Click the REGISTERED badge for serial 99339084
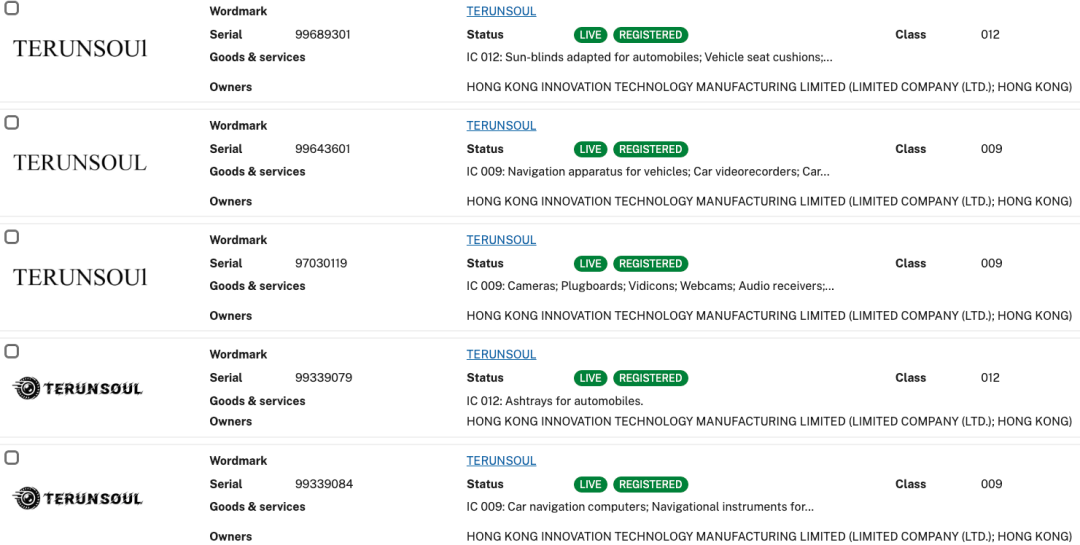The width and height of the screenshot is (1080, 545). pyautogui.click(x=650, y=484)
